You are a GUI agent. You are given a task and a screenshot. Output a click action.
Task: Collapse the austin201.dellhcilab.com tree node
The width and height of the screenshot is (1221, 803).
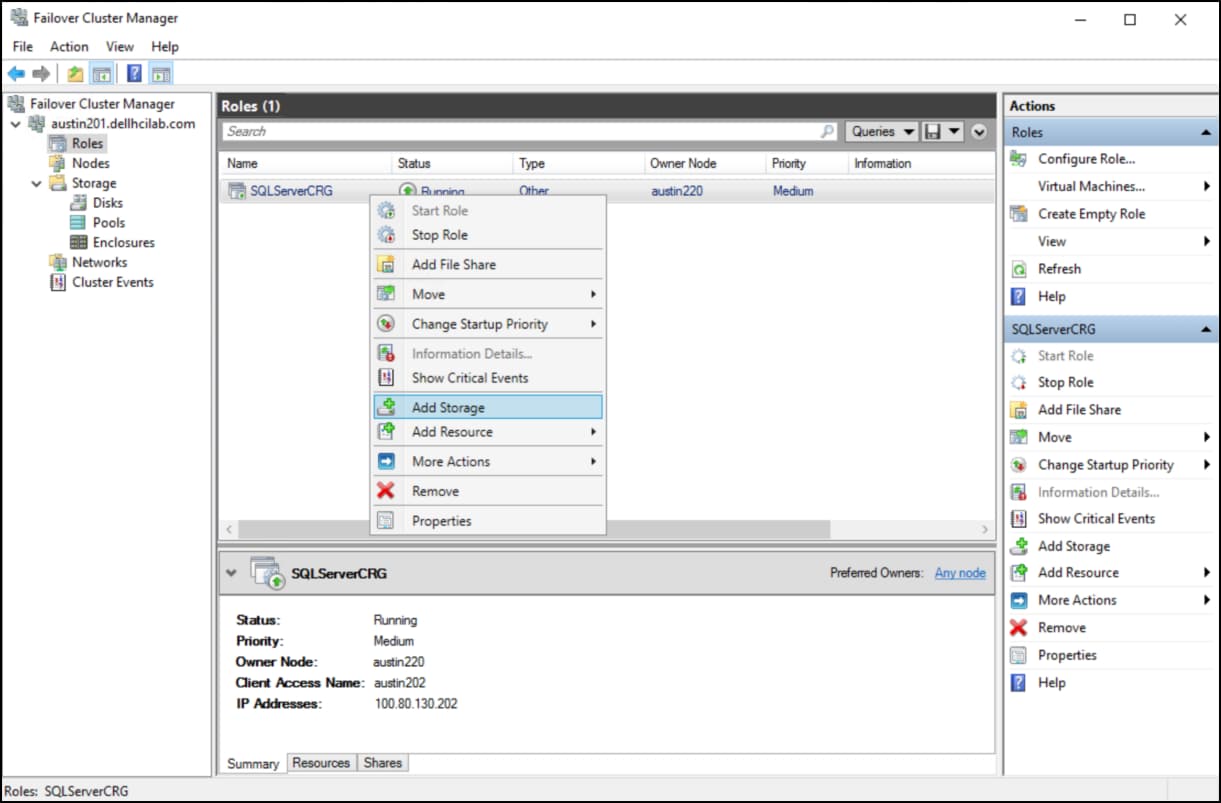tap(16, 124)
